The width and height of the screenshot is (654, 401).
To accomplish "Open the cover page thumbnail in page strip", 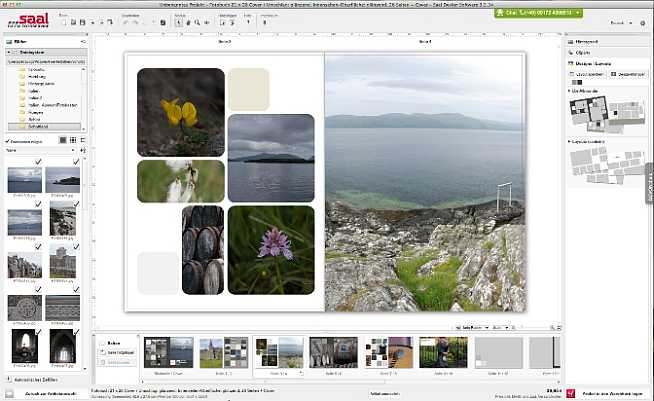I will [169, 353].
